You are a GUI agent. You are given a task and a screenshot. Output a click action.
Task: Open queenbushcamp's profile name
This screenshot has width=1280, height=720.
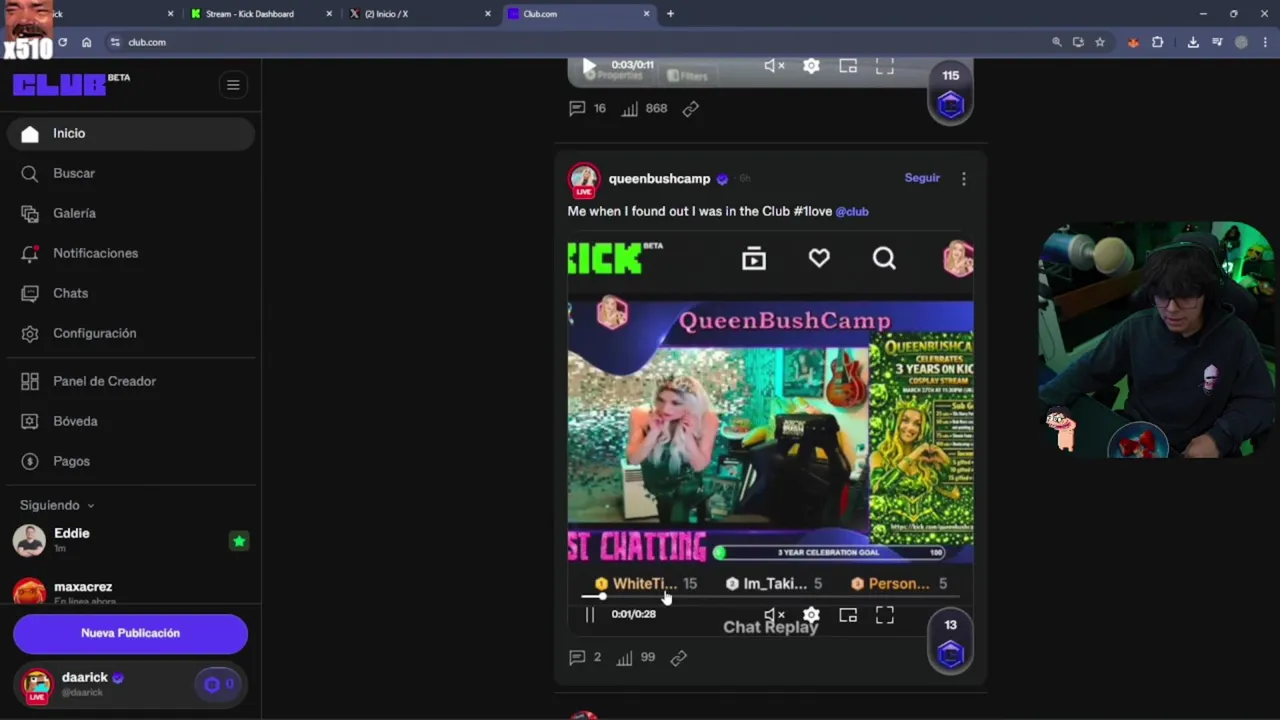pos(659,179)
